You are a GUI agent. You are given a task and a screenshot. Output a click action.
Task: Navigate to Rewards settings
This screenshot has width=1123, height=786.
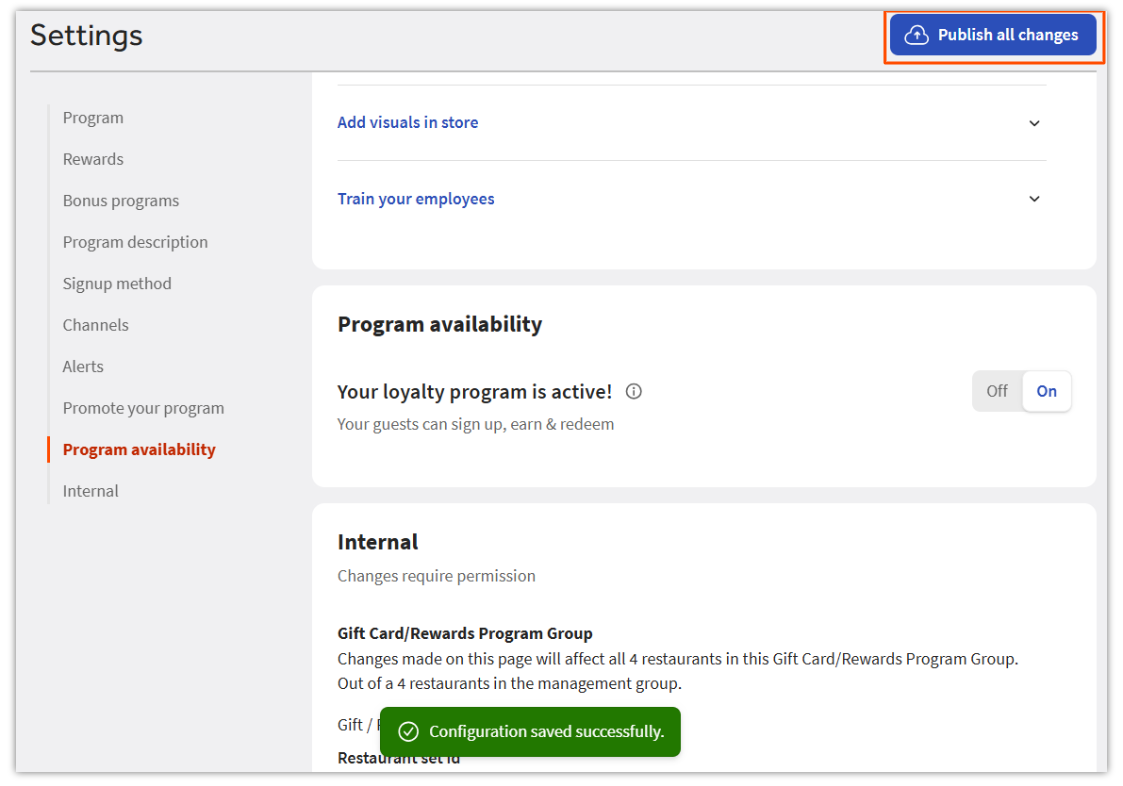pyautogui.click(x=93, y=159)
